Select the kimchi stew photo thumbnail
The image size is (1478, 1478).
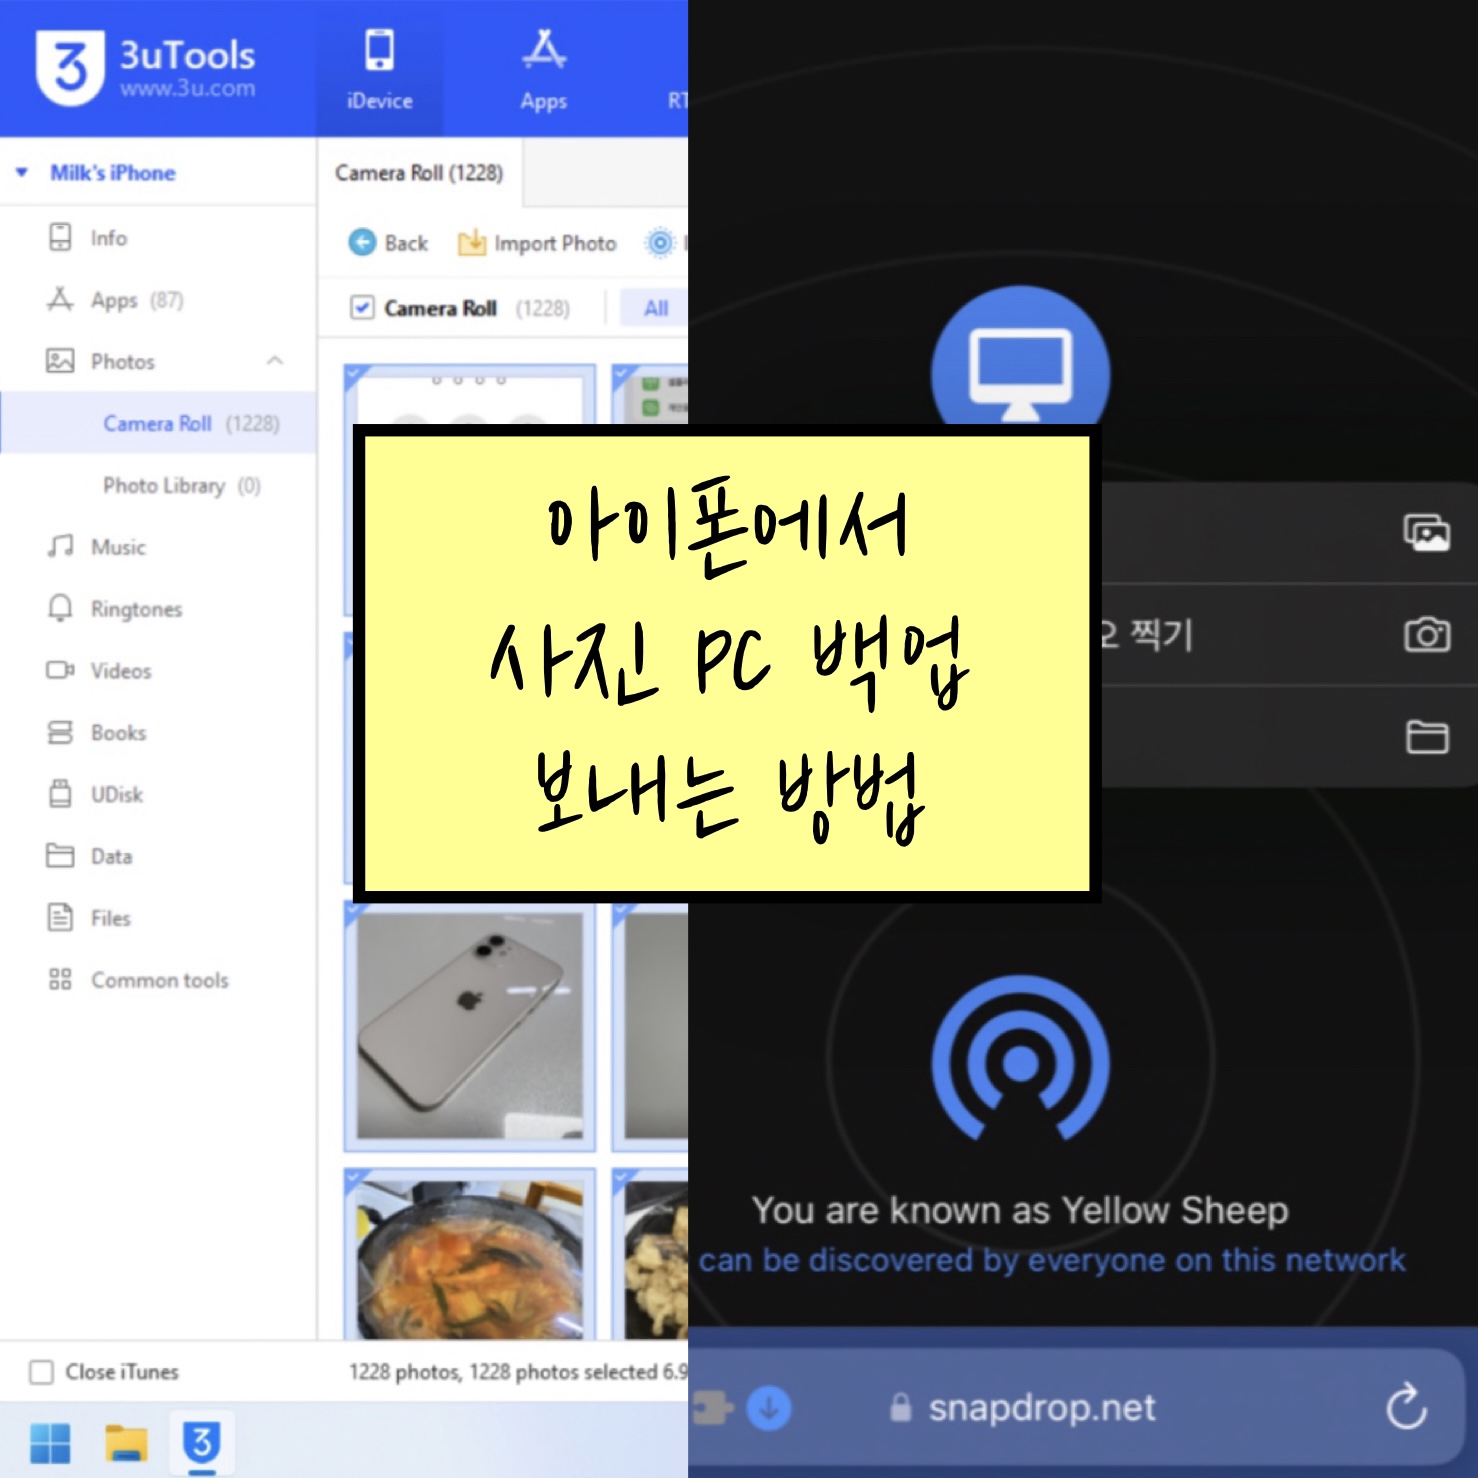point(469,1254)
